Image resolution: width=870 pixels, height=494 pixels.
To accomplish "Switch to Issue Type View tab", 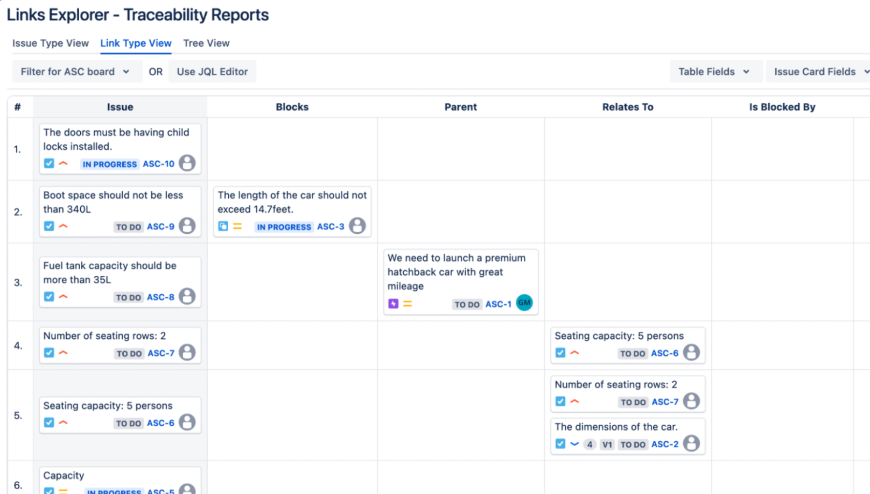I will pos(50,44).
